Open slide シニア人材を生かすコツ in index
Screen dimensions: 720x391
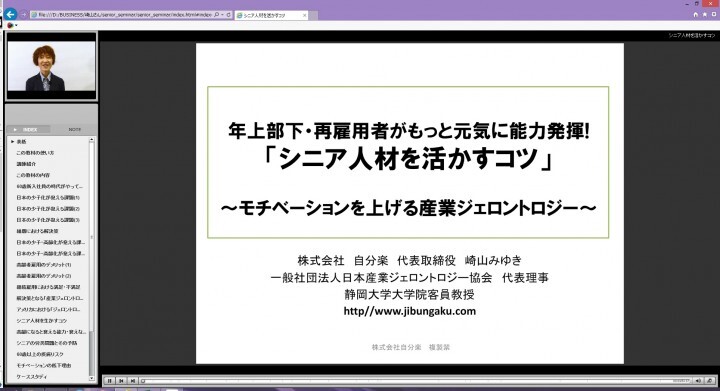[41, 320]
